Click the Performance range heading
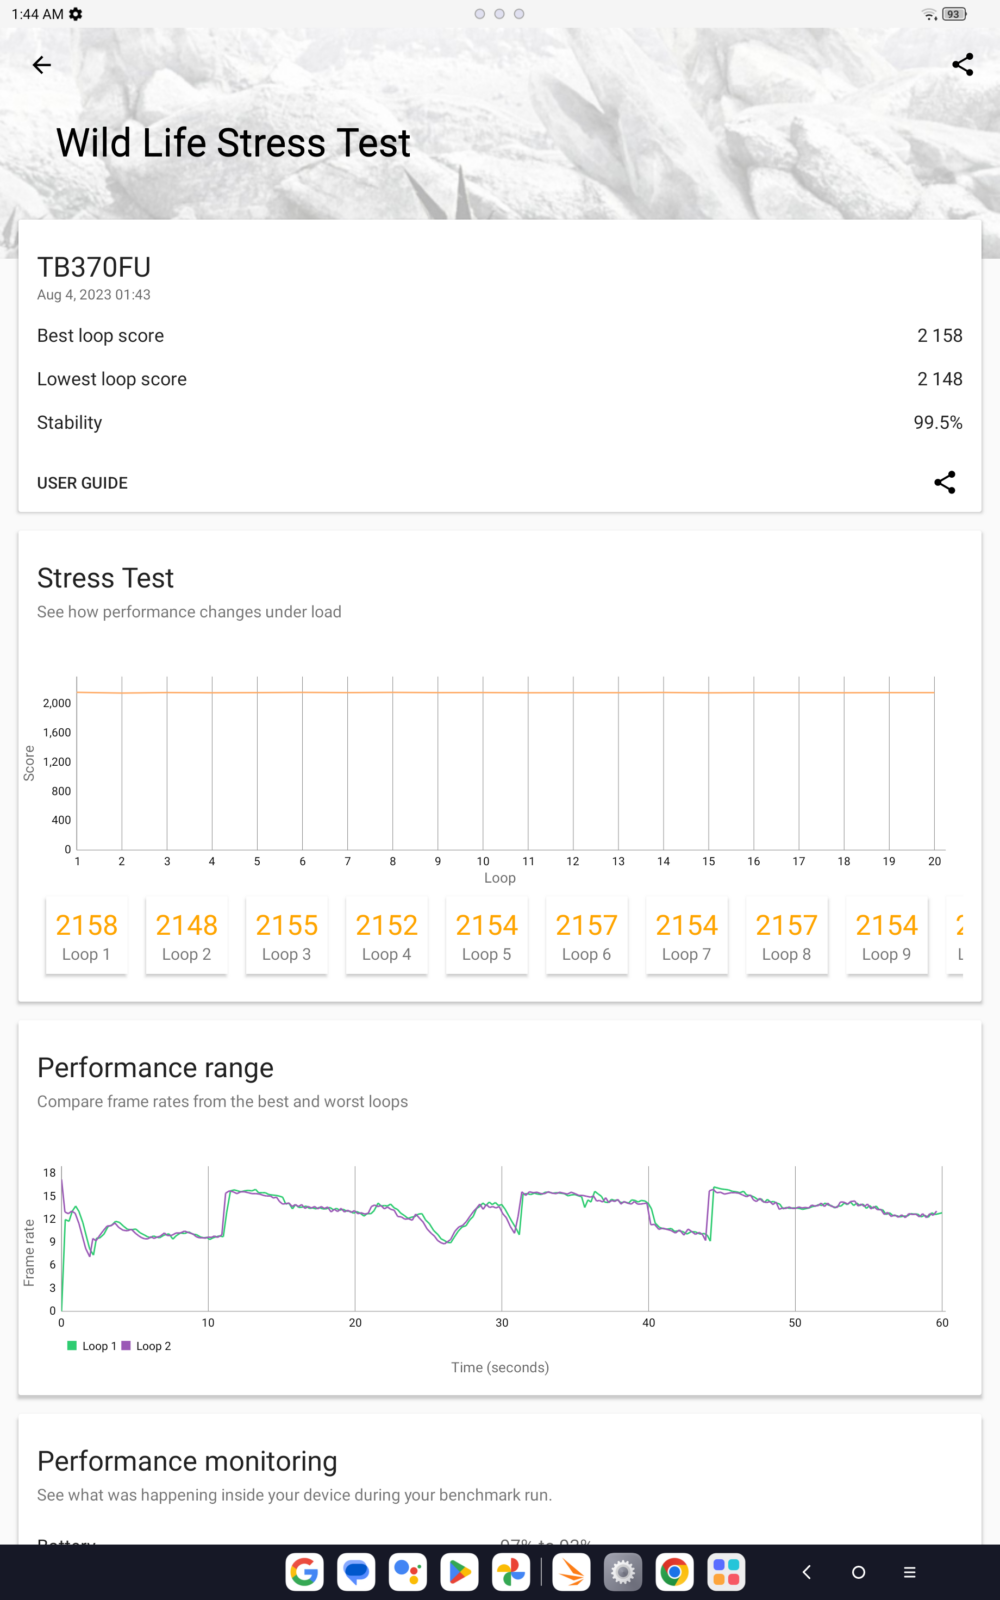The height and width of the screenshot is (1600, 1000). pyautogui.click(x=155, y=1068)
